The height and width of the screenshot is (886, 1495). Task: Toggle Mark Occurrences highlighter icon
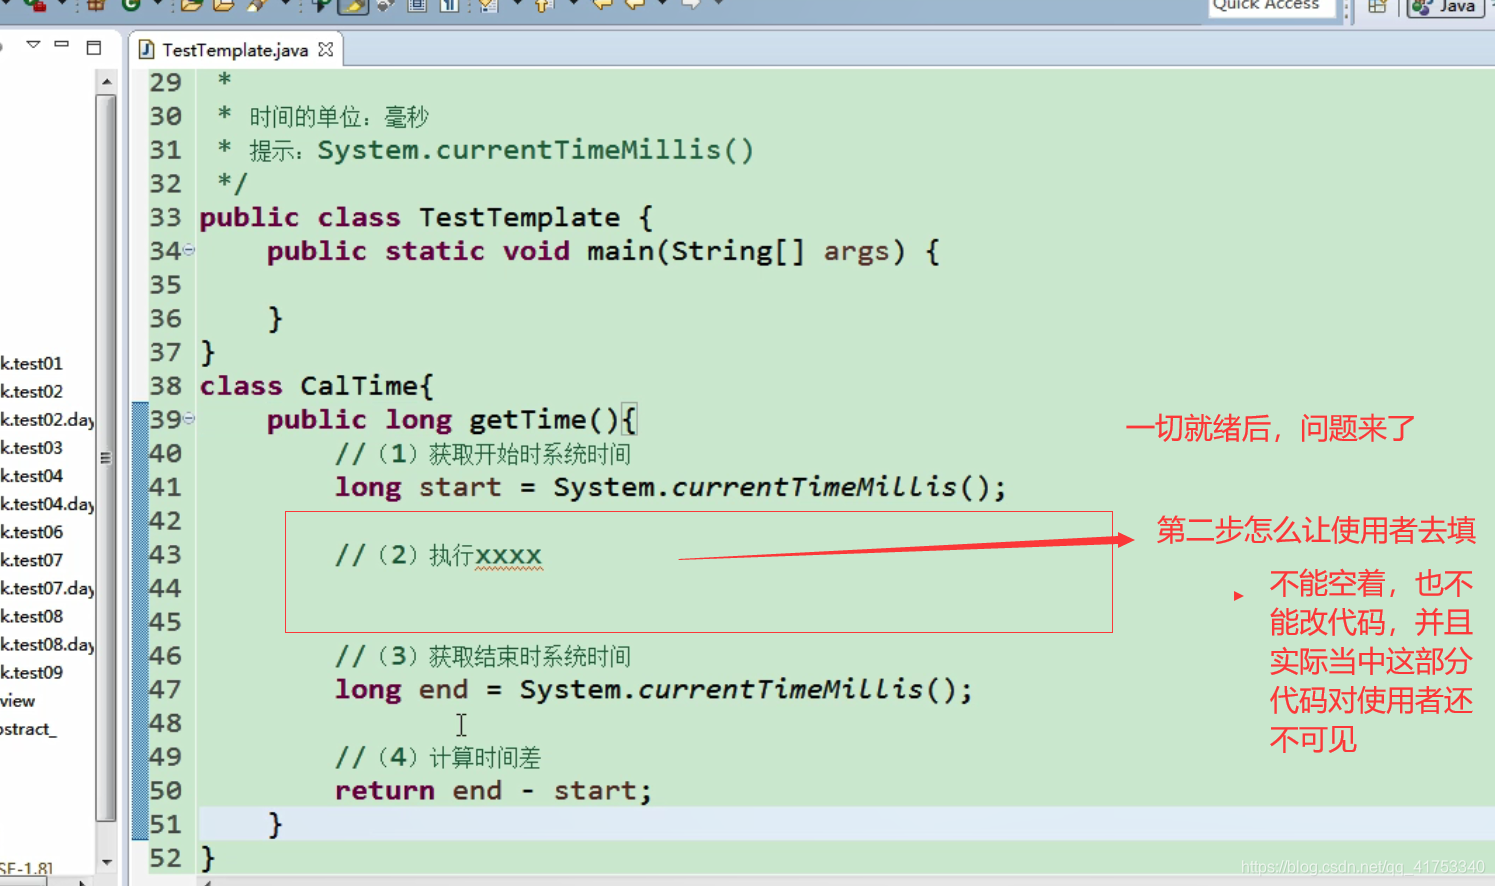click(x=353, y=6)
